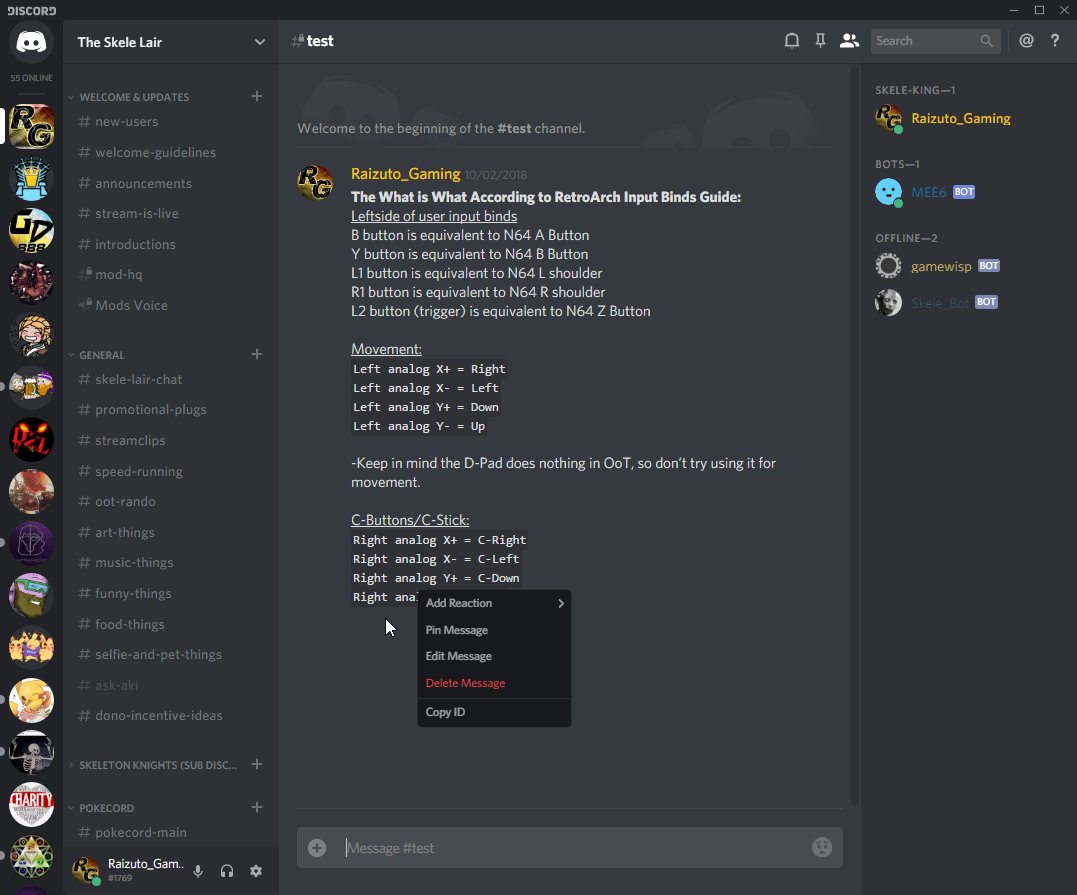Add channel to WELCOME & UPDATES category
The width and height of the screenshot is (1077, 895).
[257, 96]
